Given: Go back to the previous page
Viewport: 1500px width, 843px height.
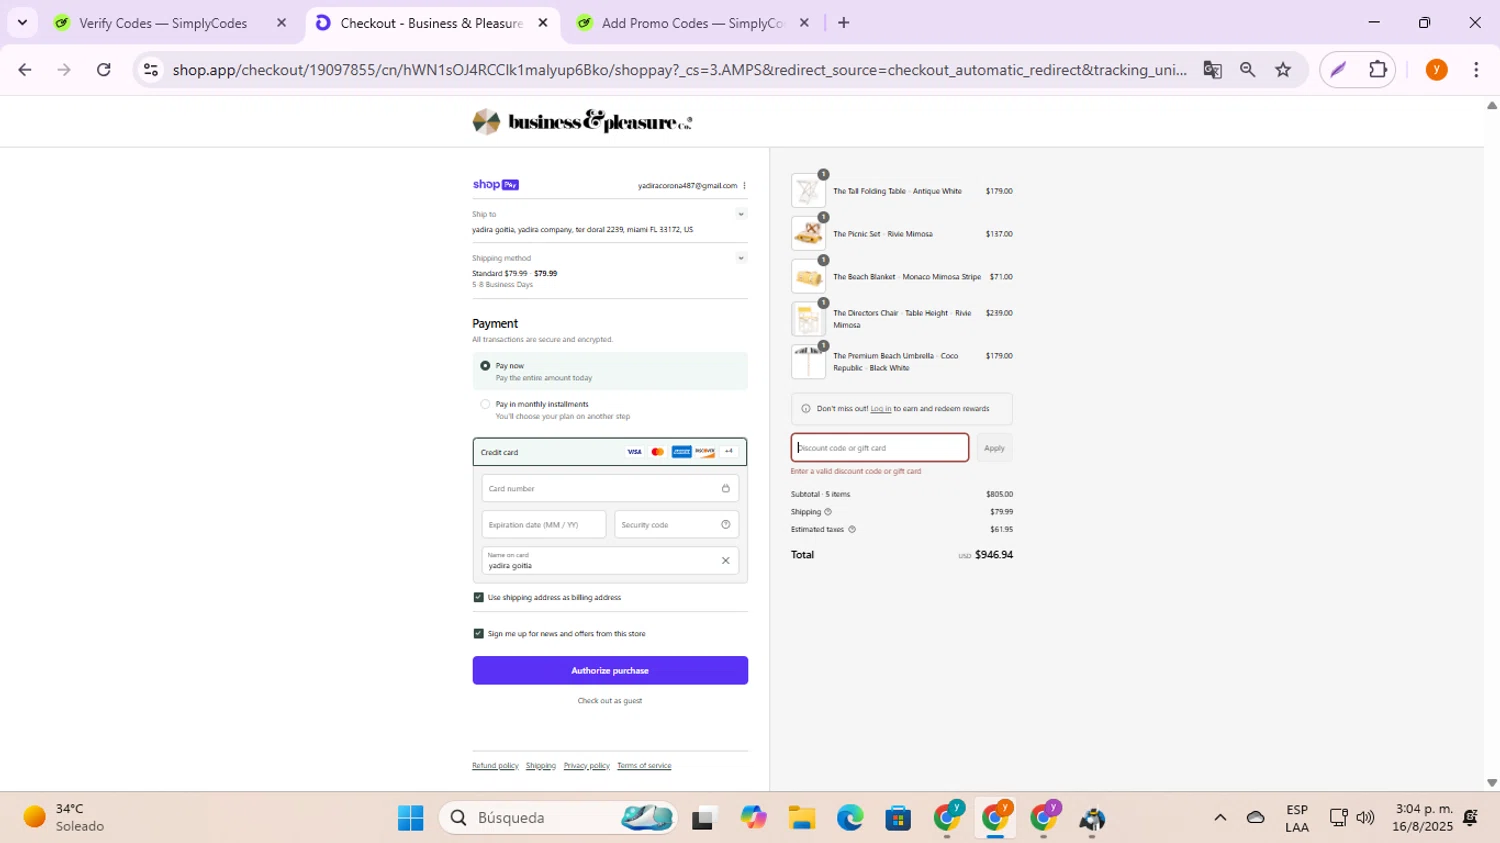Looking at the screenshot, I should [x=25, y=70].
